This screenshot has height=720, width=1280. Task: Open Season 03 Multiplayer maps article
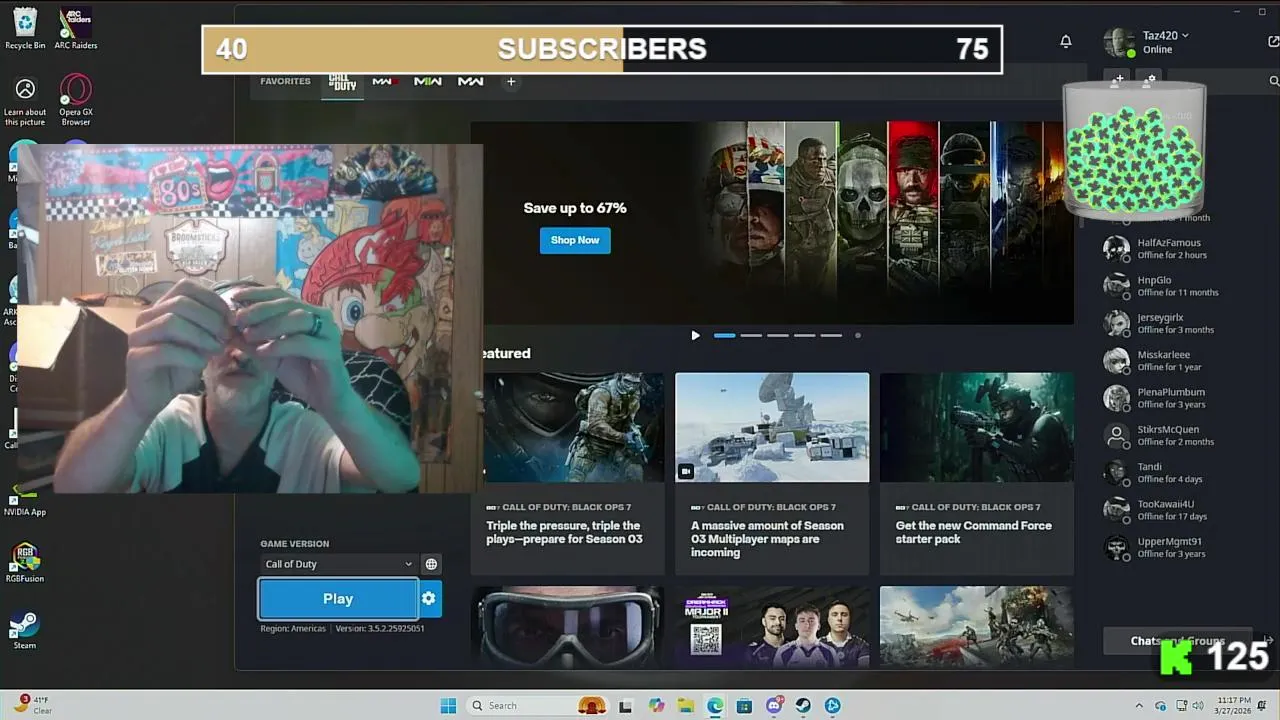coord(772,474)
